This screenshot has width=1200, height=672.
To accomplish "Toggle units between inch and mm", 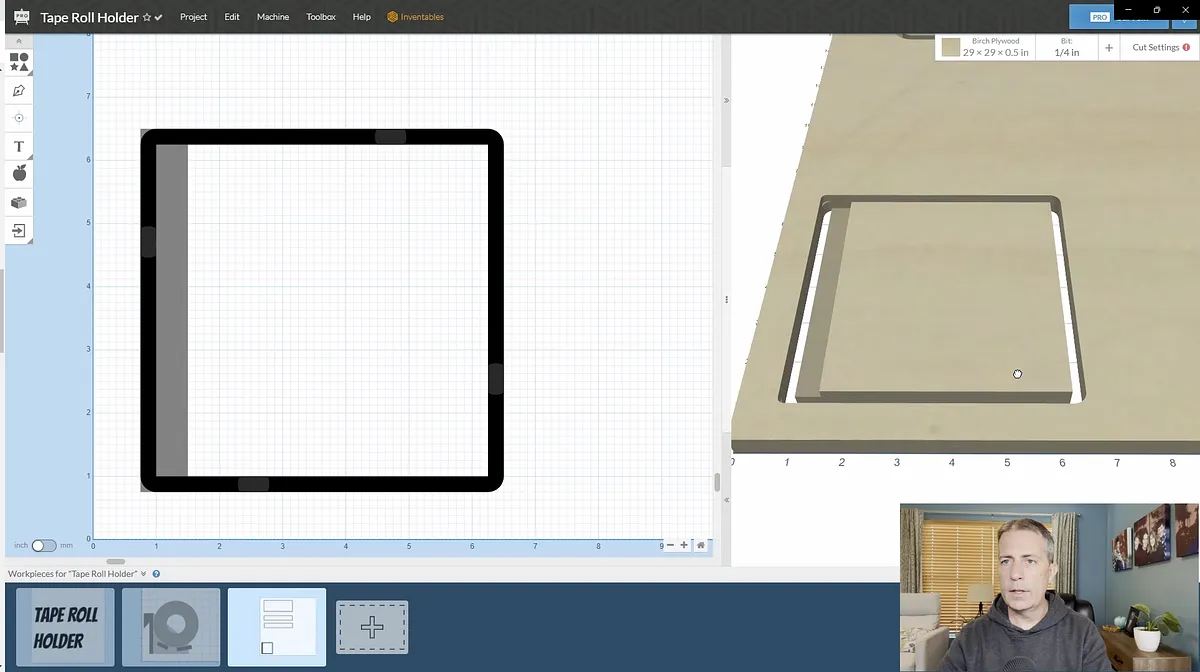I will [44, 546].
